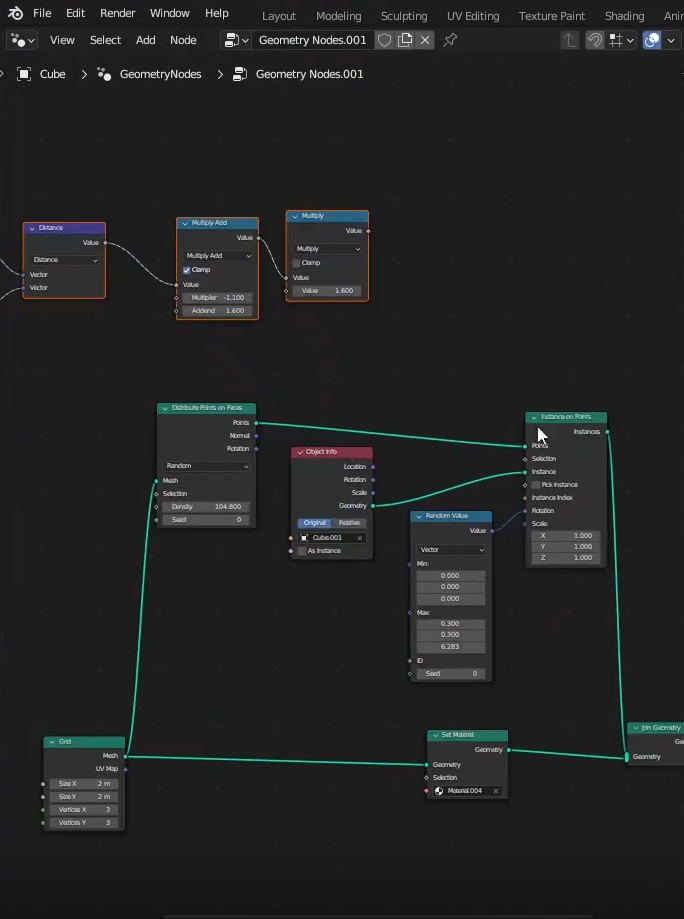Select Relative transform space button
The image size is (684, 919).
click(x=350, y=523)
